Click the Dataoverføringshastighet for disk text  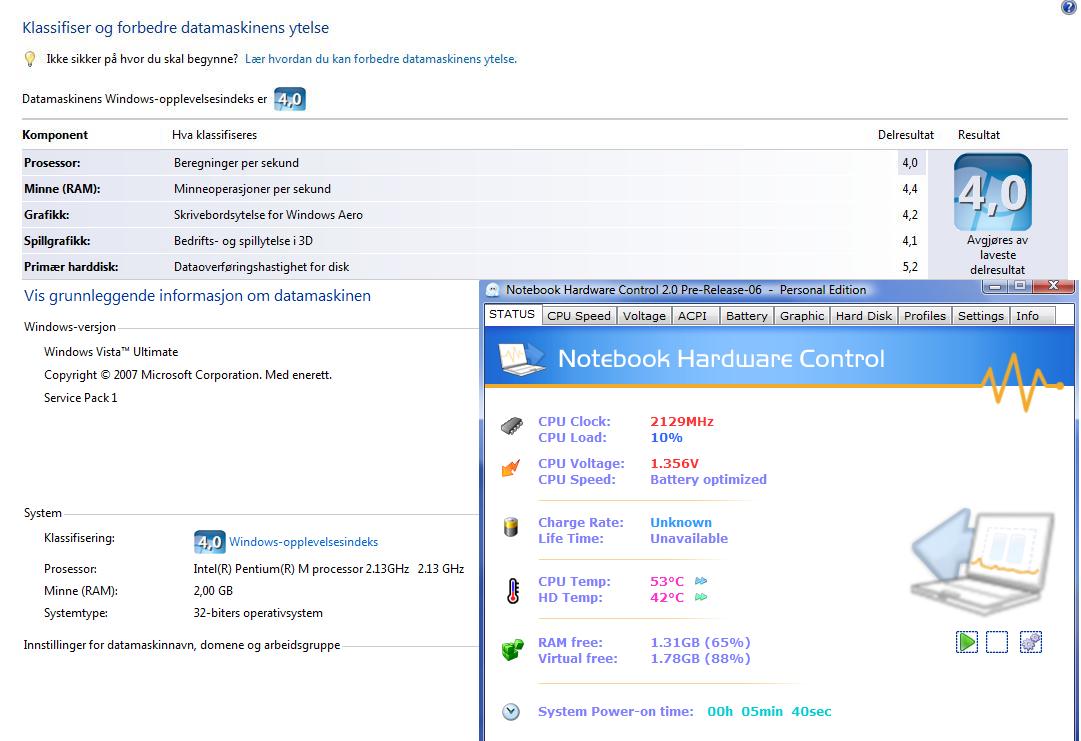pos(261,267)
